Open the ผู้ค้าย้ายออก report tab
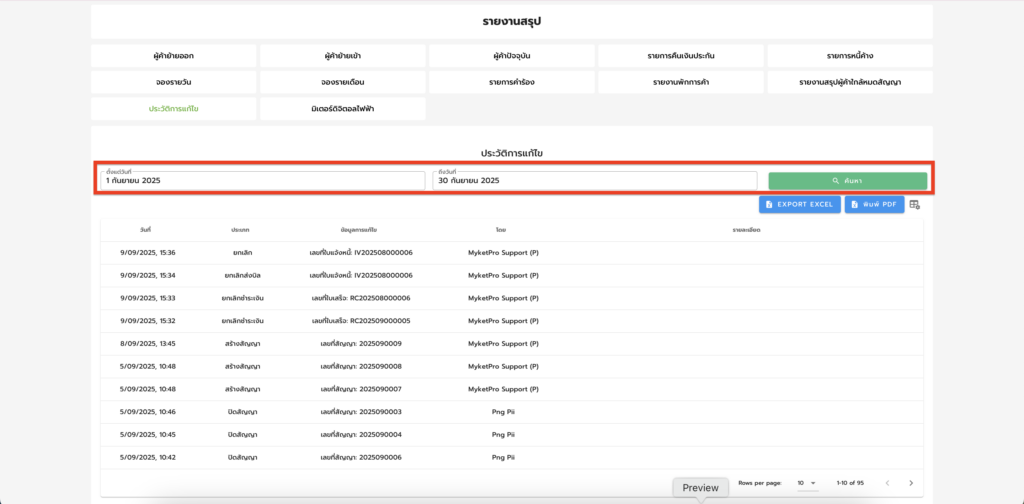Image resolution: width=1024 pixels, height=504 pixels. coord(174,56)
